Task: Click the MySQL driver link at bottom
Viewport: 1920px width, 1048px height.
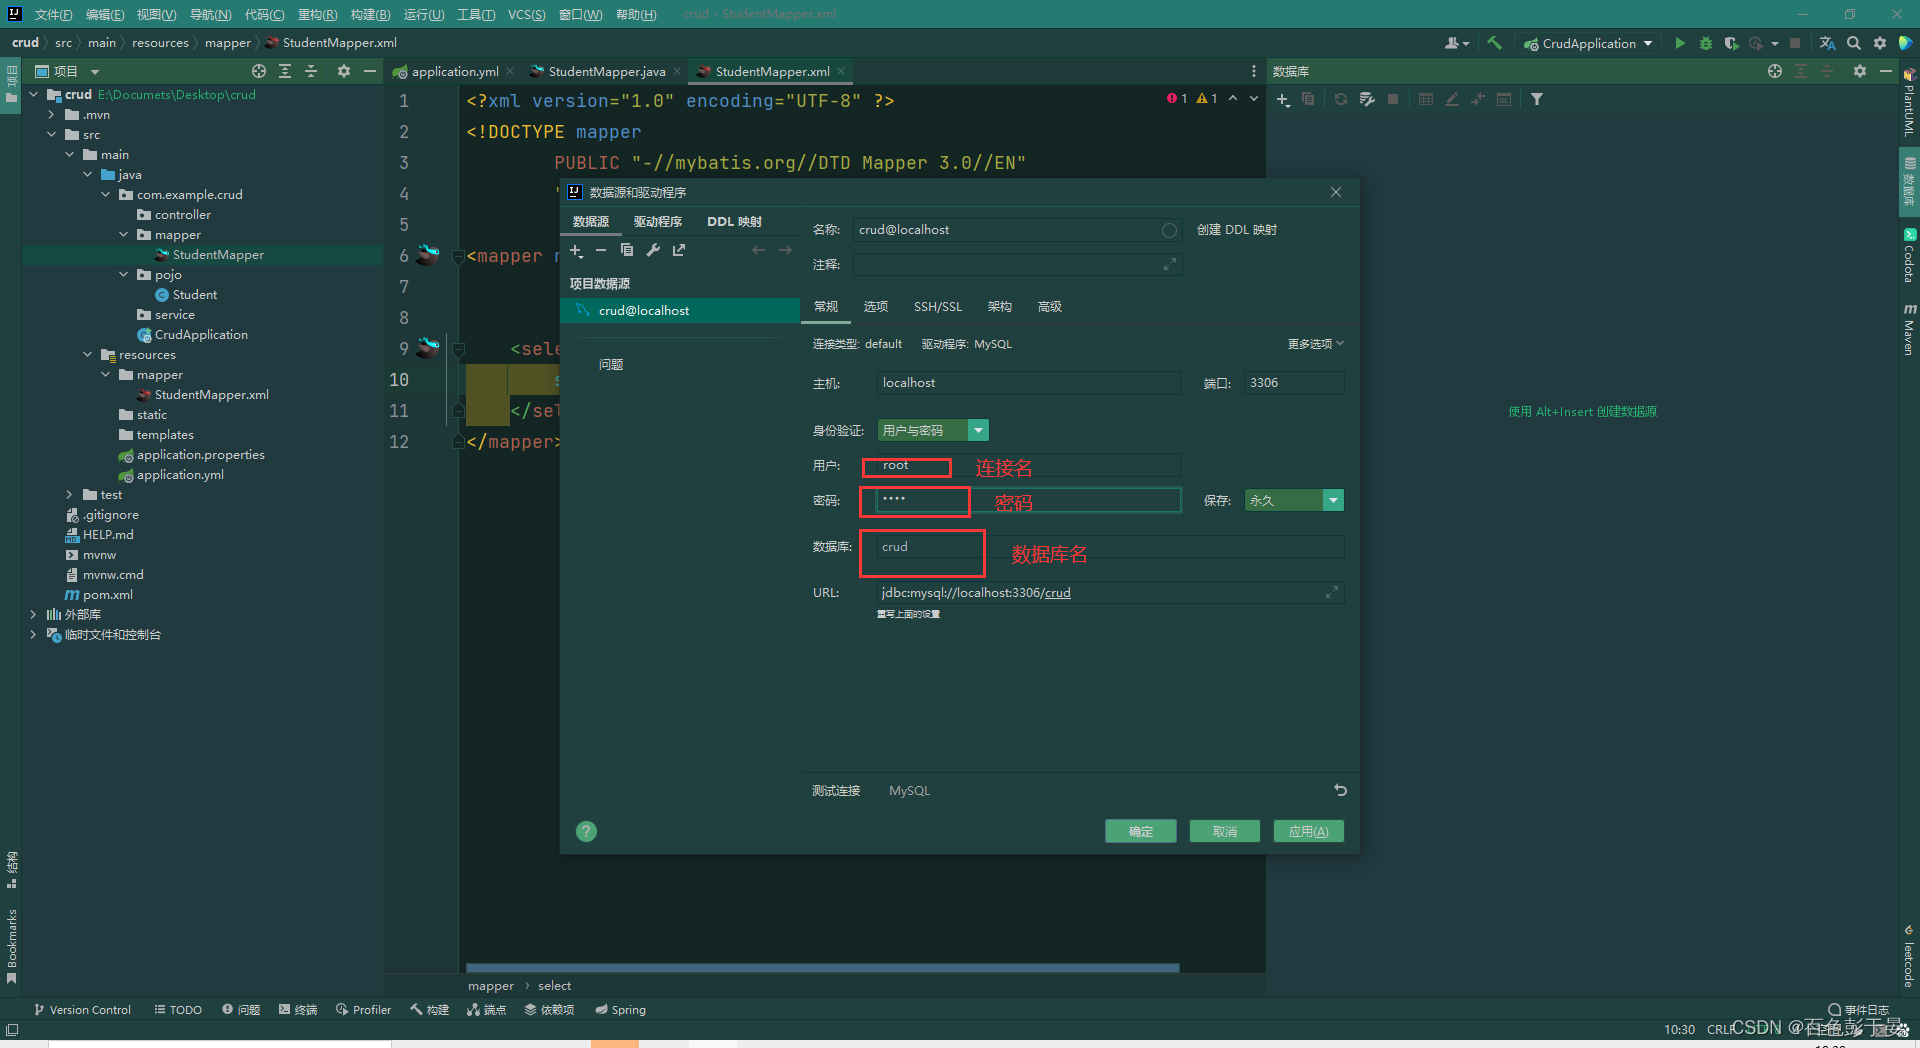Action: coord(909,791)
